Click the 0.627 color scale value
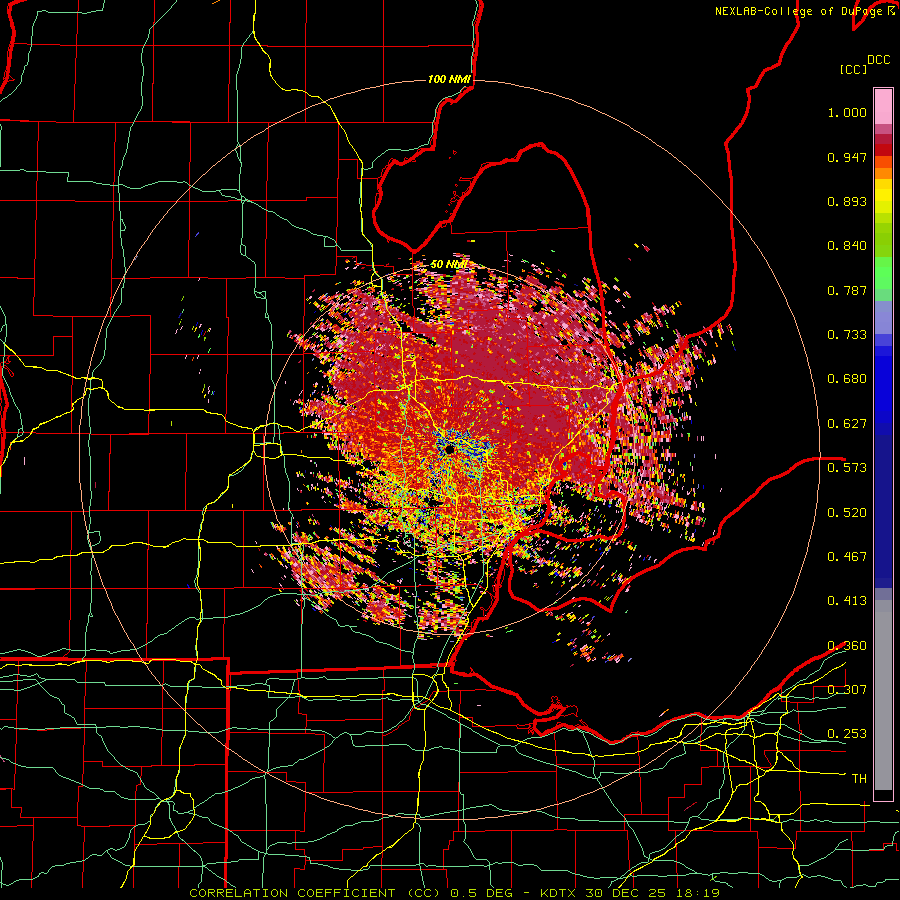900x900 pixels. tap(847, 424)
